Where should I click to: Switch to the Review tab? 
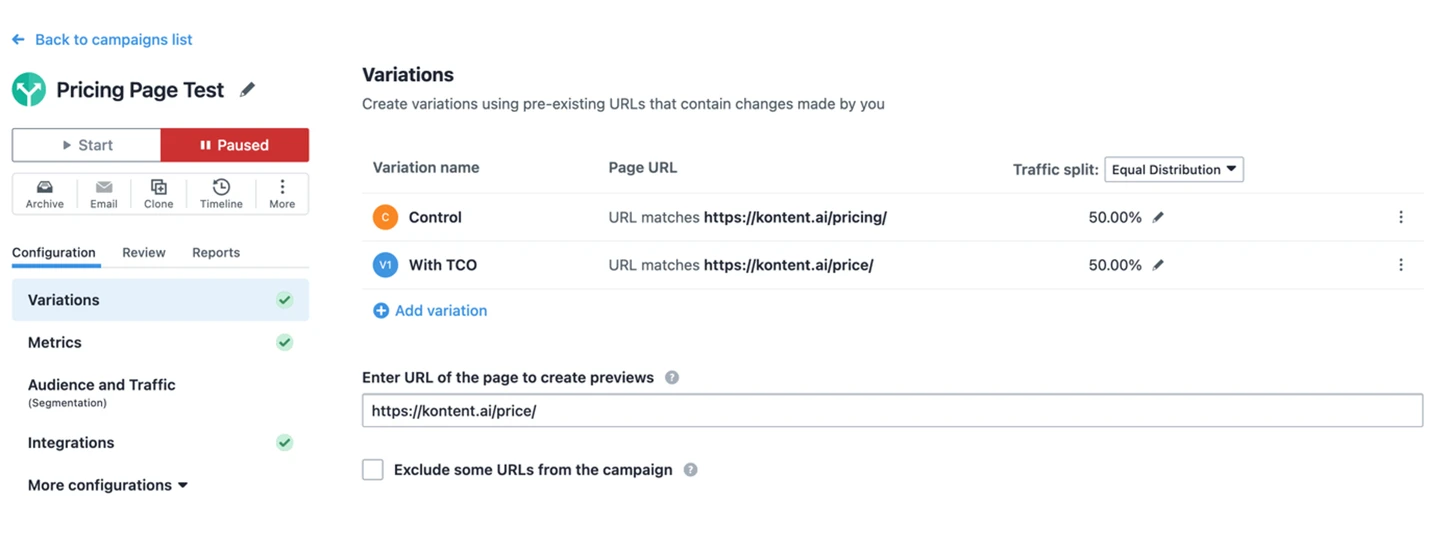click(x=144, y=253)
